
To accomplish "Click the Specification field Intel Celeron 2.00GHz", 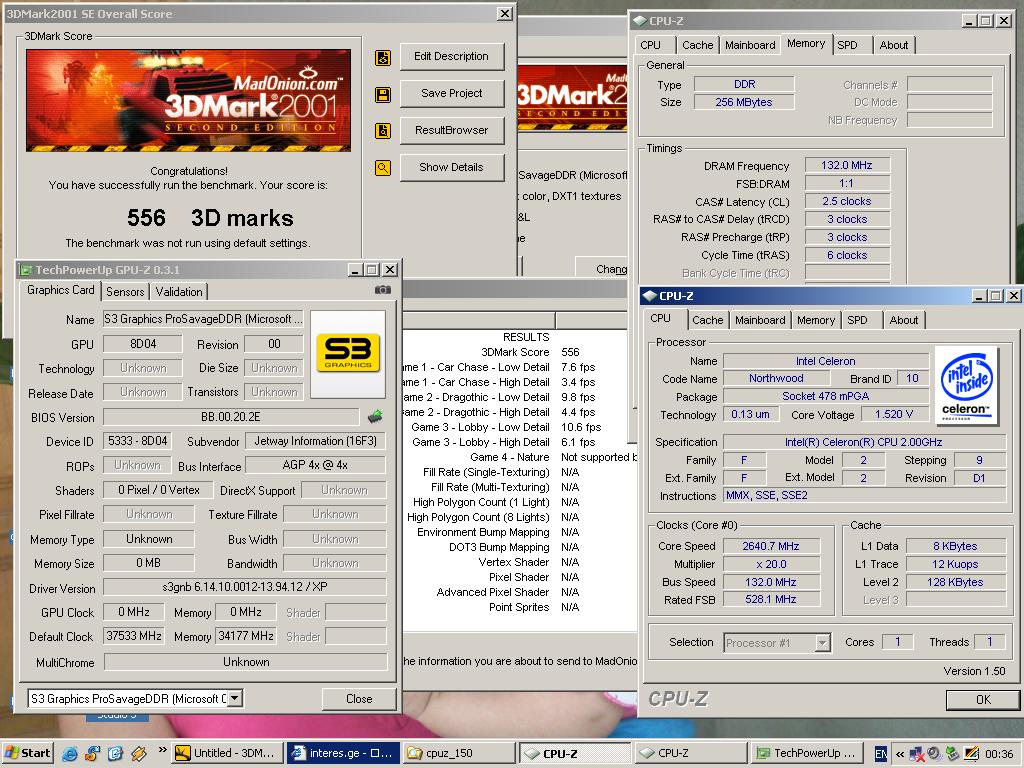I will point(863,442).
